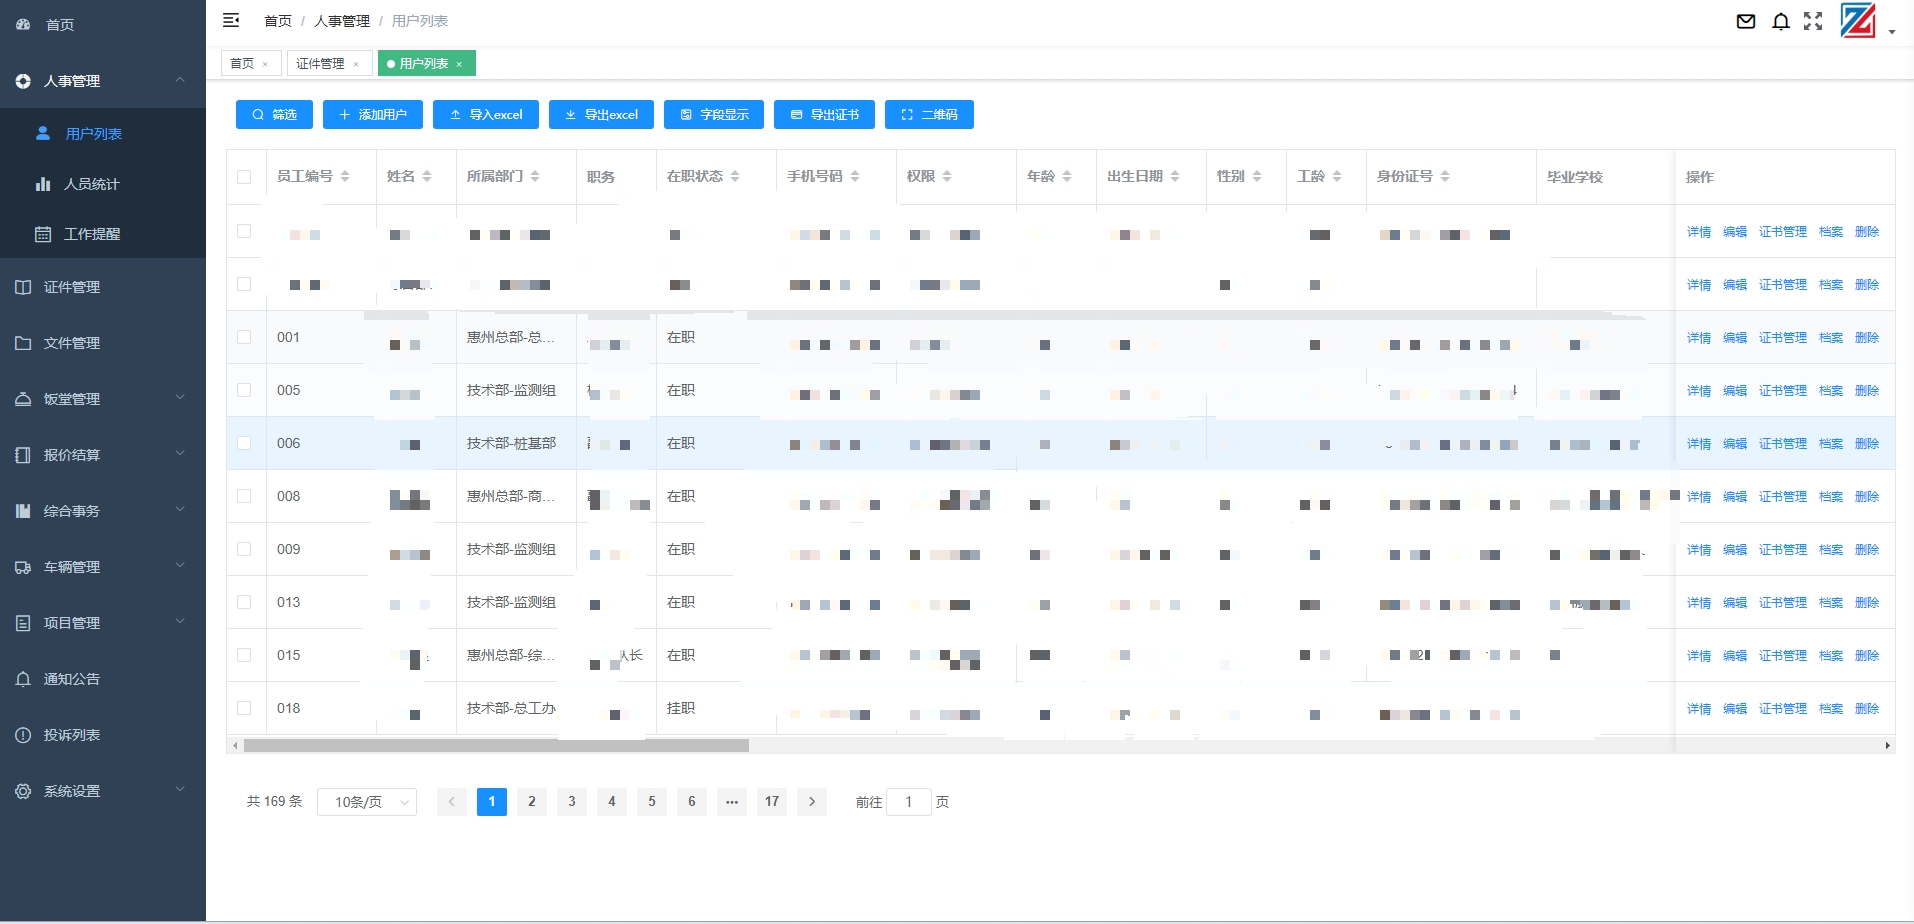Image resolution: width=1914 pixels, height=924 pixels.
Task: Sort by 姓名 column arrows
Action: tap(427, 176)
